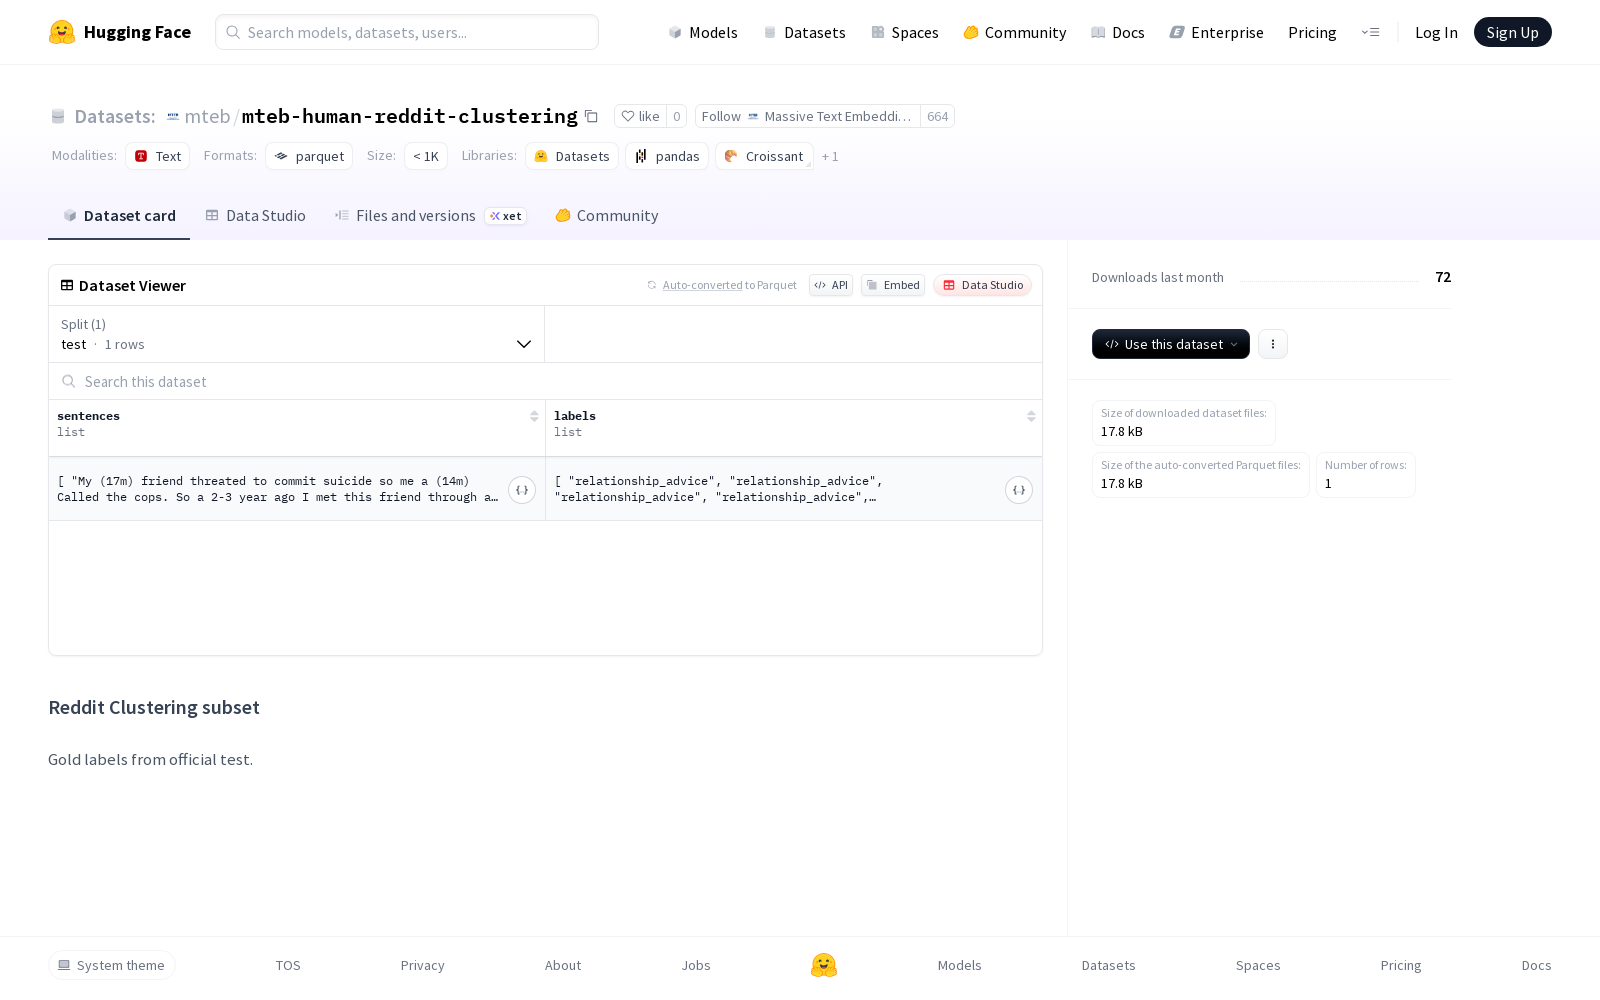Click the follower count 664
Image resolution: width=1600 pixels, height=1000 pixels.
click(937, 116)
